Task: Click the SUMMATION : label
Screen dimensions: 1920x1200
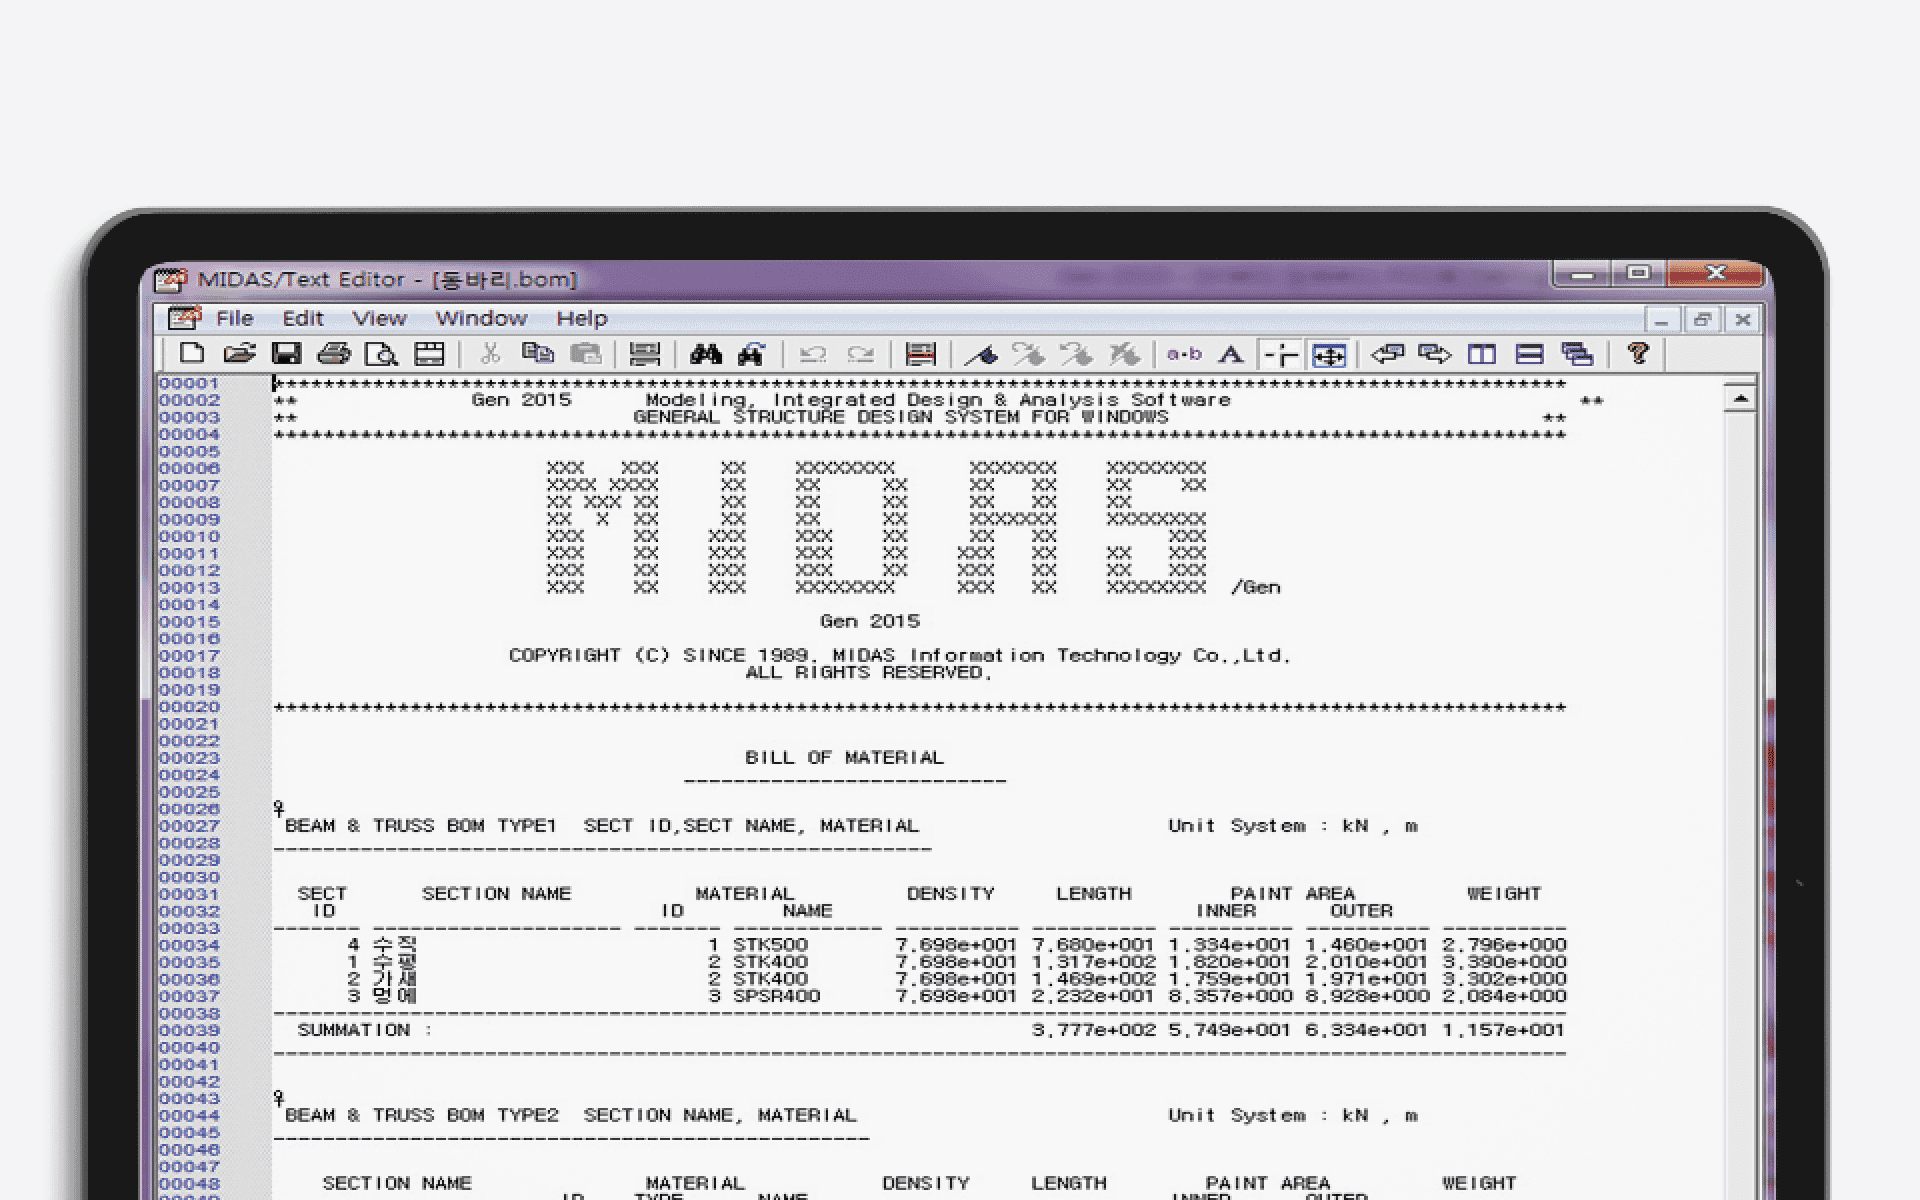Action: point(365,1030)
